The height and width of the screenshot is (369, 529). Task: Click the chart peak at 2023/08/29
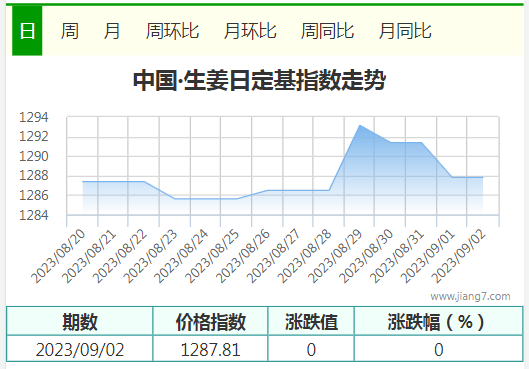pos(360,125)
